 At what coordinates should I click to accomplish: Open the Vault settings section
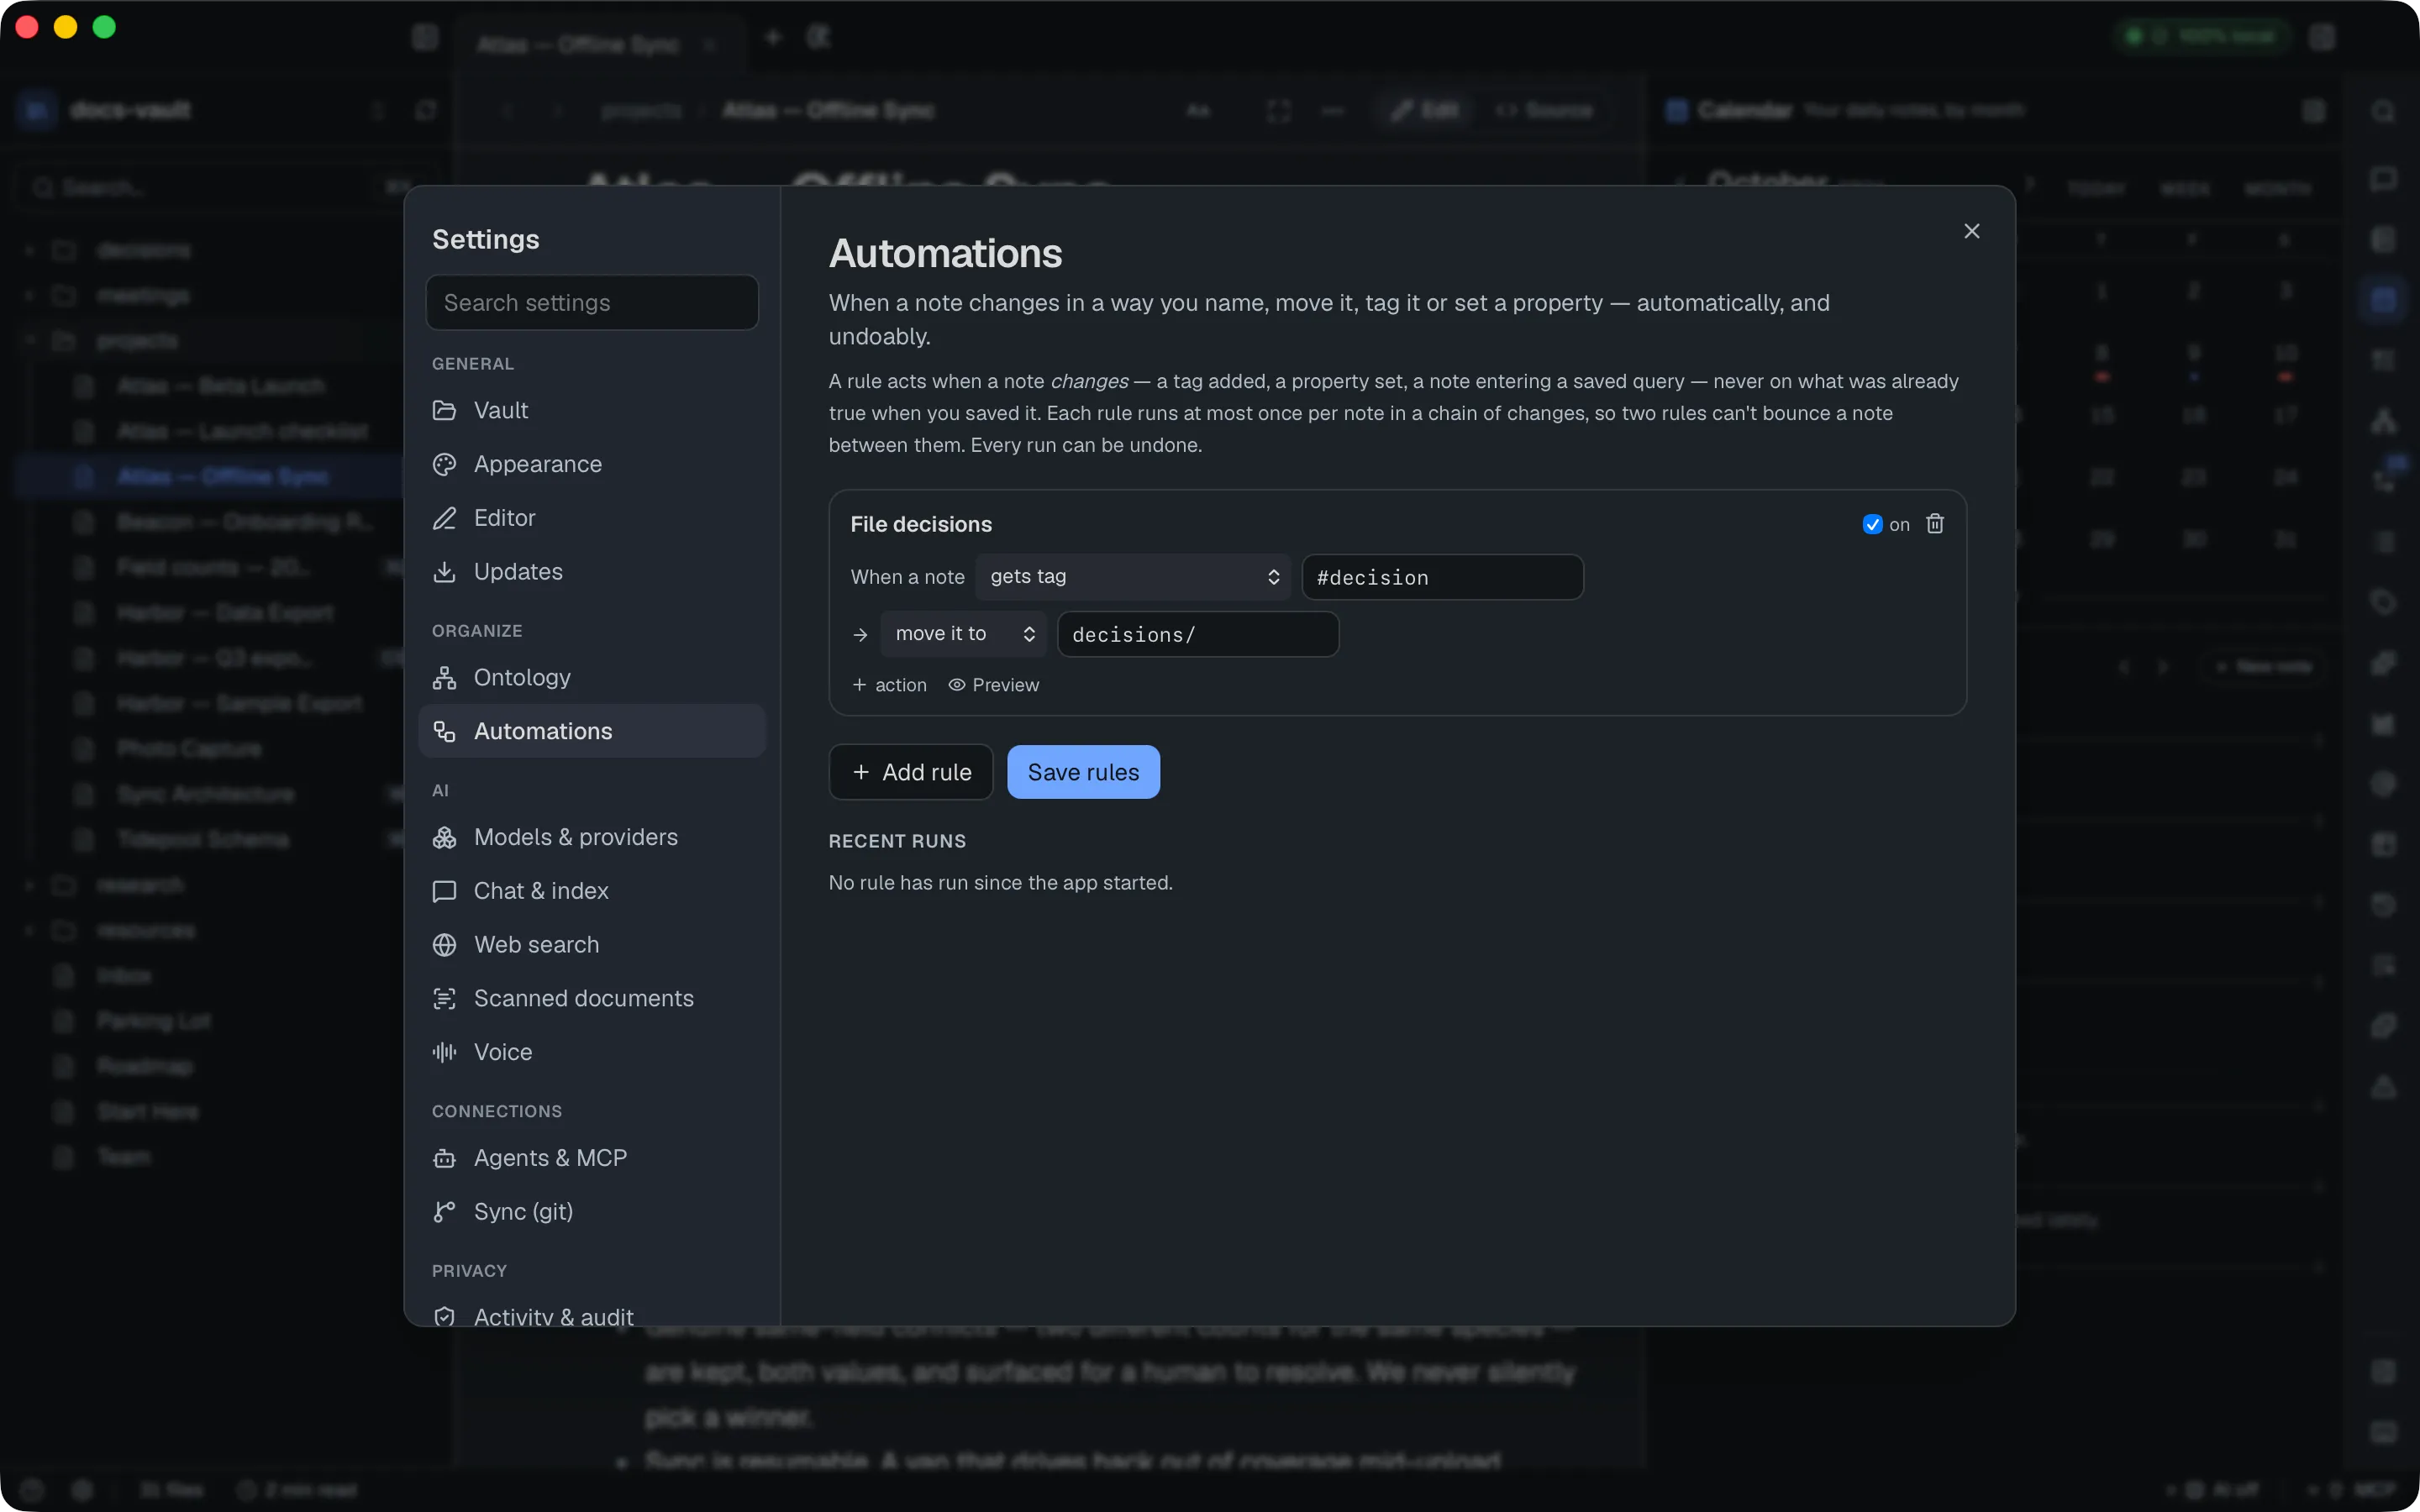592,410
